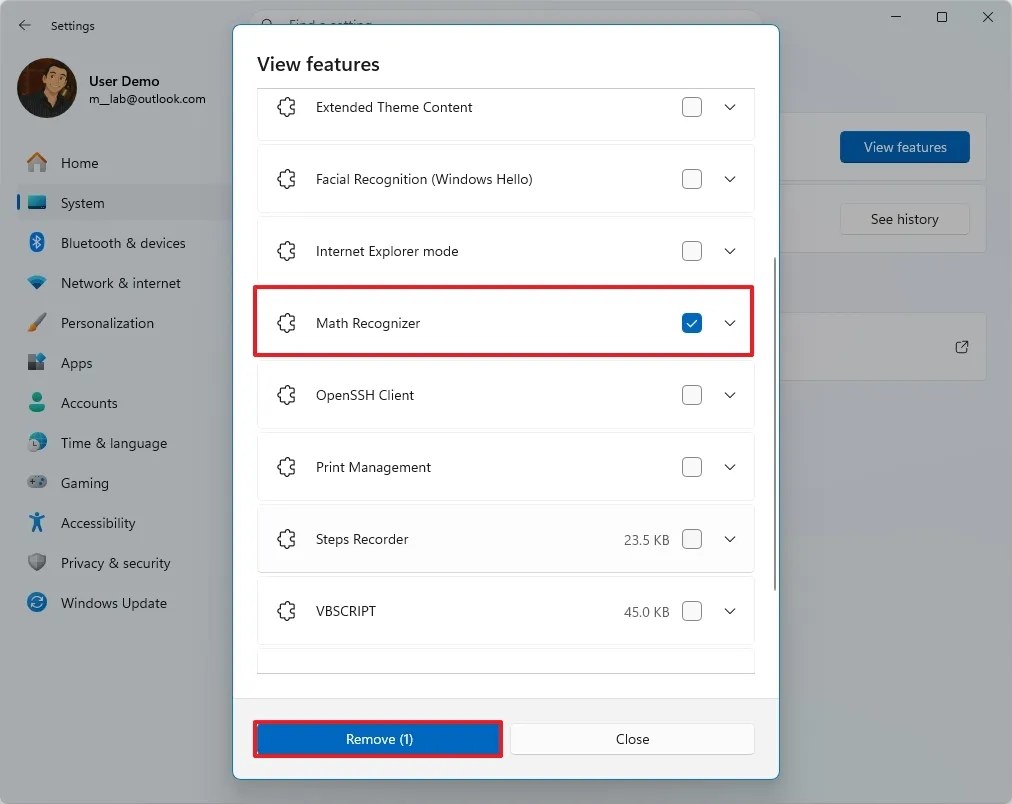Click the Accessibility figure icon
1012x804 pixels.
(37, 522)
